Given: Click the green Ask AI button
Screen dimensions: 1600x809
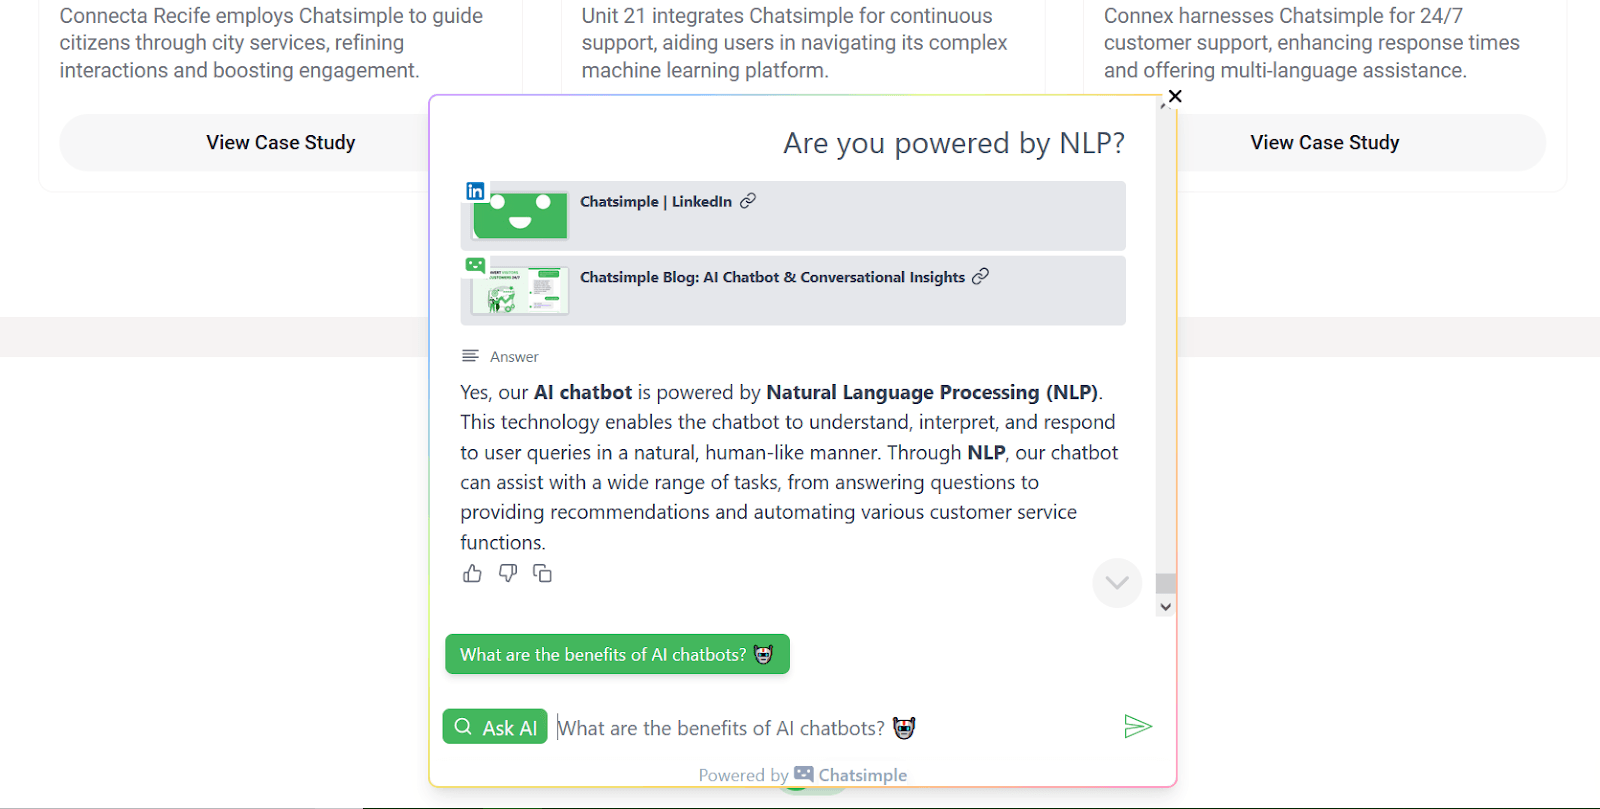Looking at the screenshot, I should click(x=495, y=727).
